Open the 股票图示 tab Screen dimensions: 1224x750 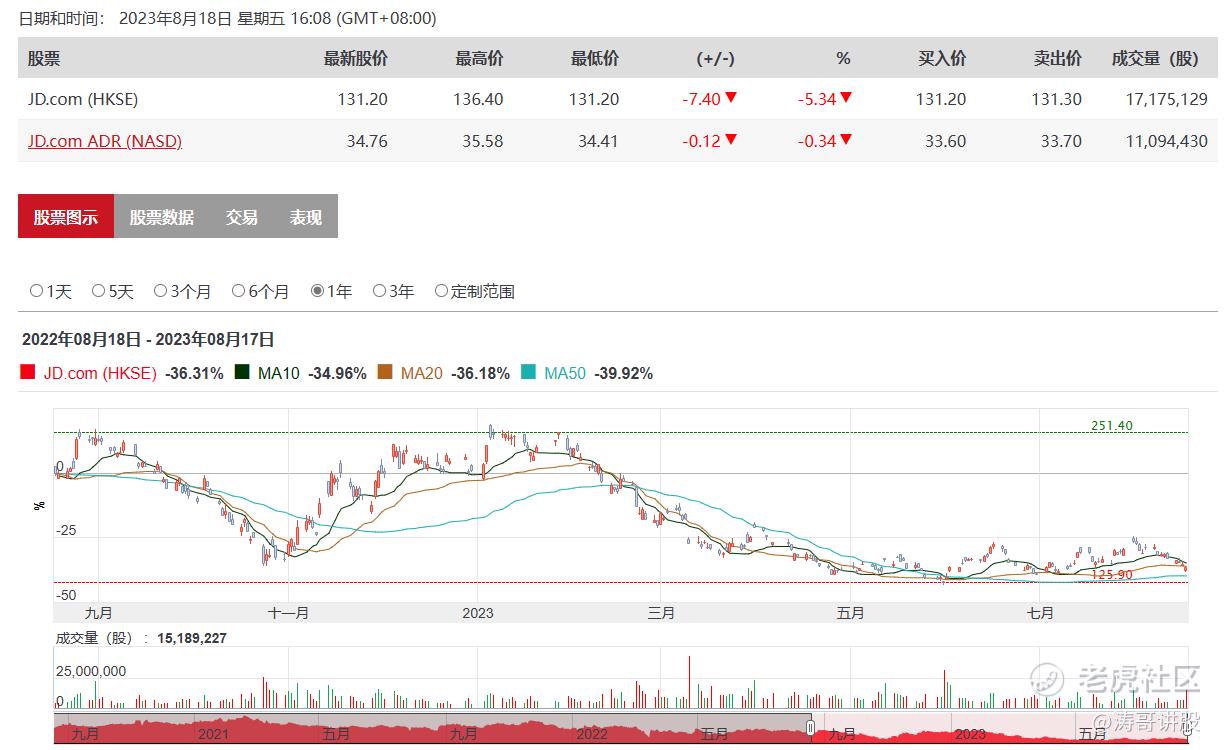[66, 216]
